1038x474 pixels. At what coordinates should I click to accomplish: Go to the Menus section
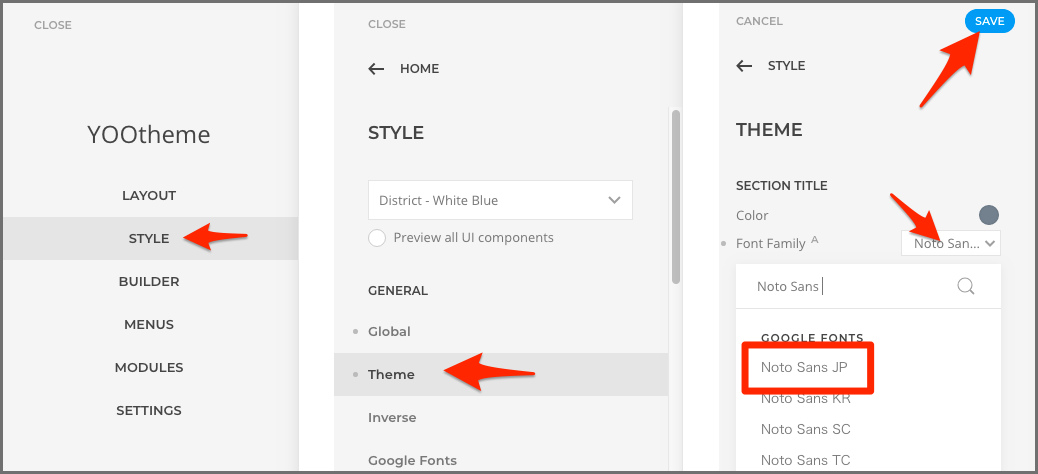(149, 324)
